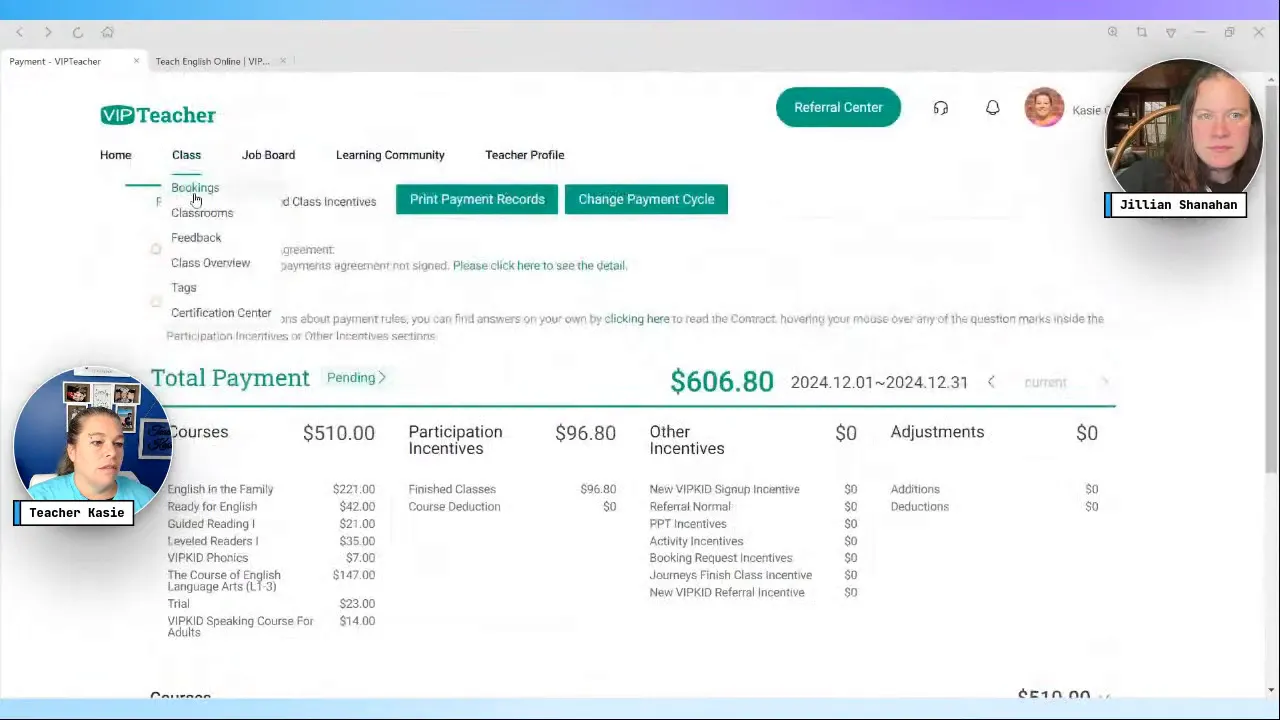Click the browser forward arrow

(48, 33)
